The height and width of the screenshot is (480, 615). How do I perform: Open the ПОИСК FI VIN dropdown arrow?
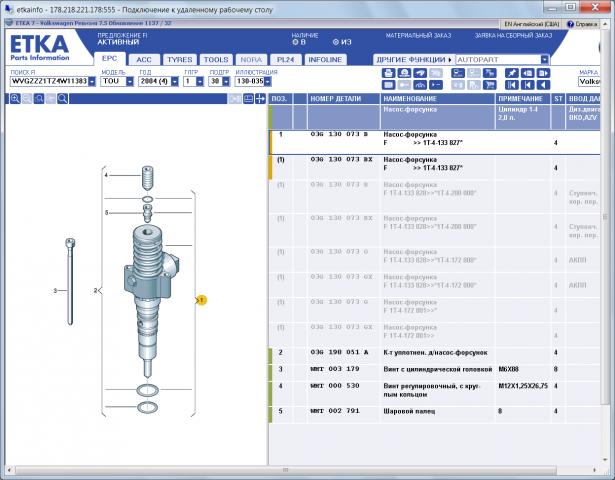92,82
